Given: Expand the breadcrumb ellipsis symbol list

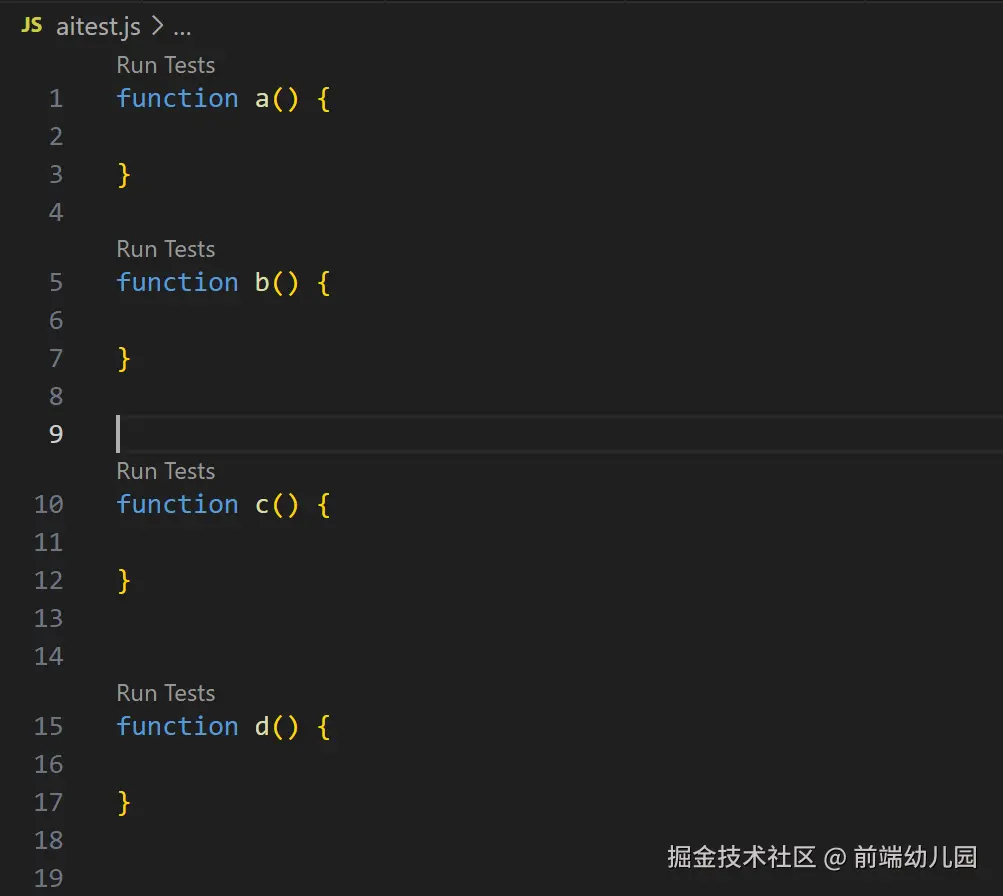Looking at the screenshot, I should point(182,28).
